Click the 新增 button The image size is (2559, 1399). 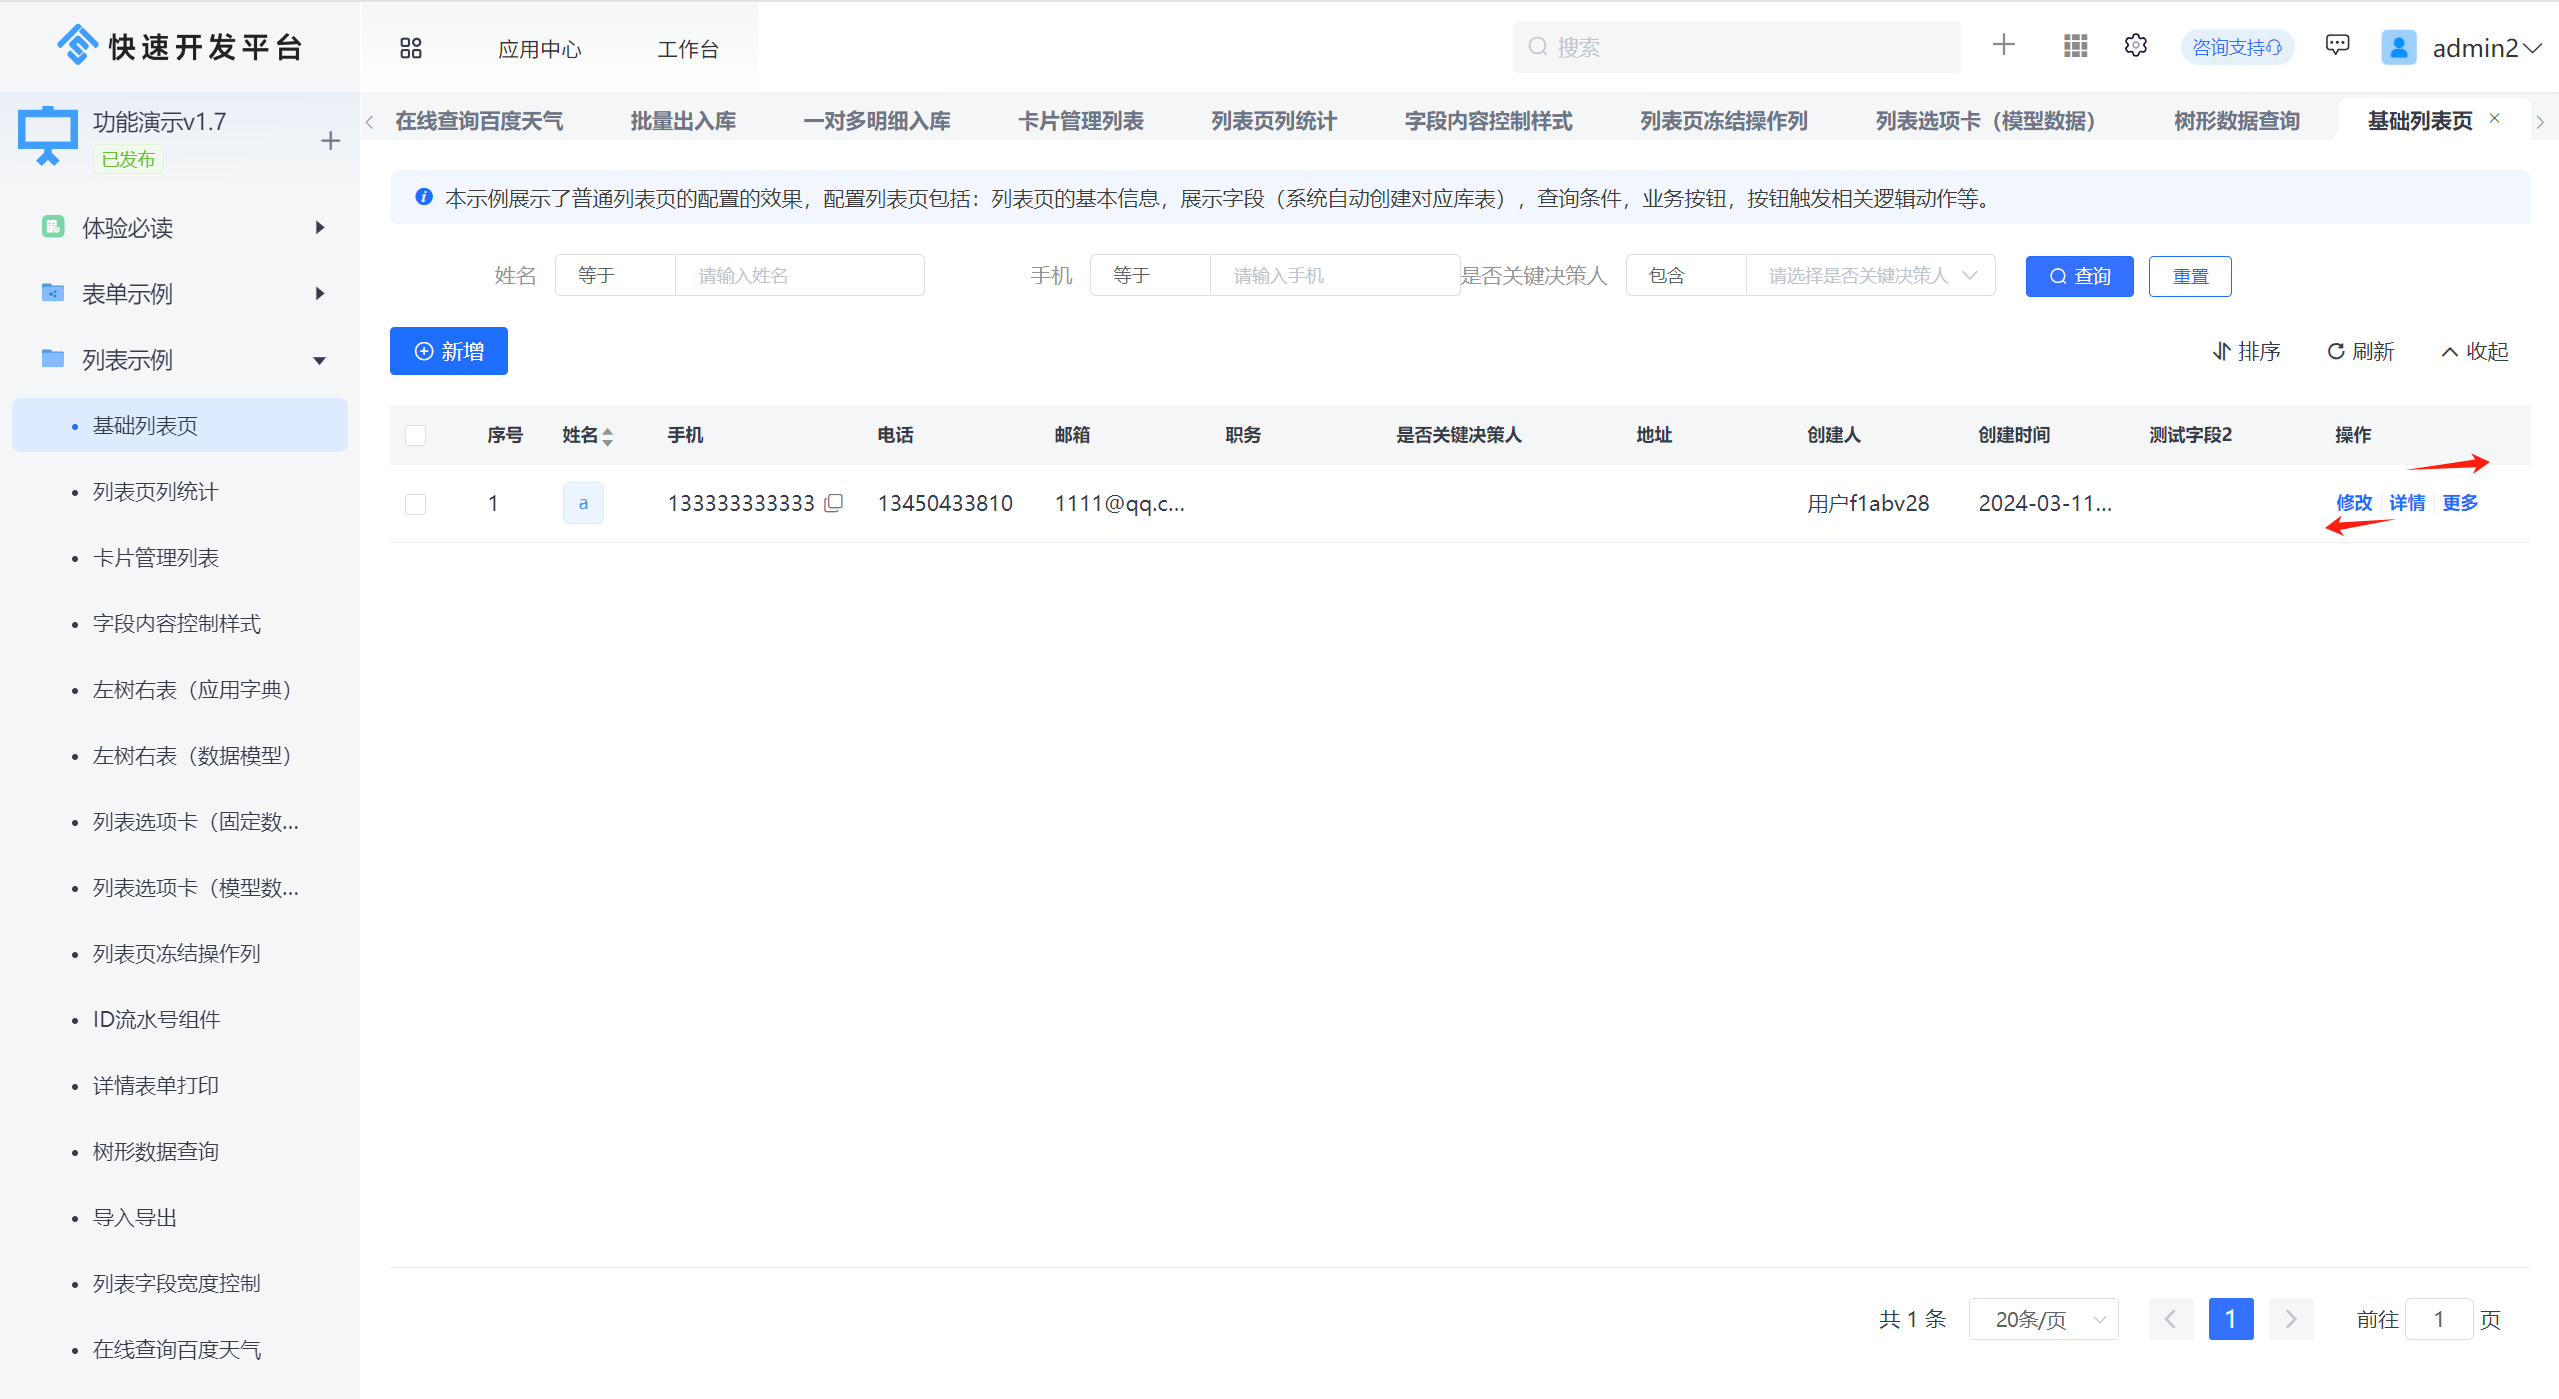coord(449,352)
